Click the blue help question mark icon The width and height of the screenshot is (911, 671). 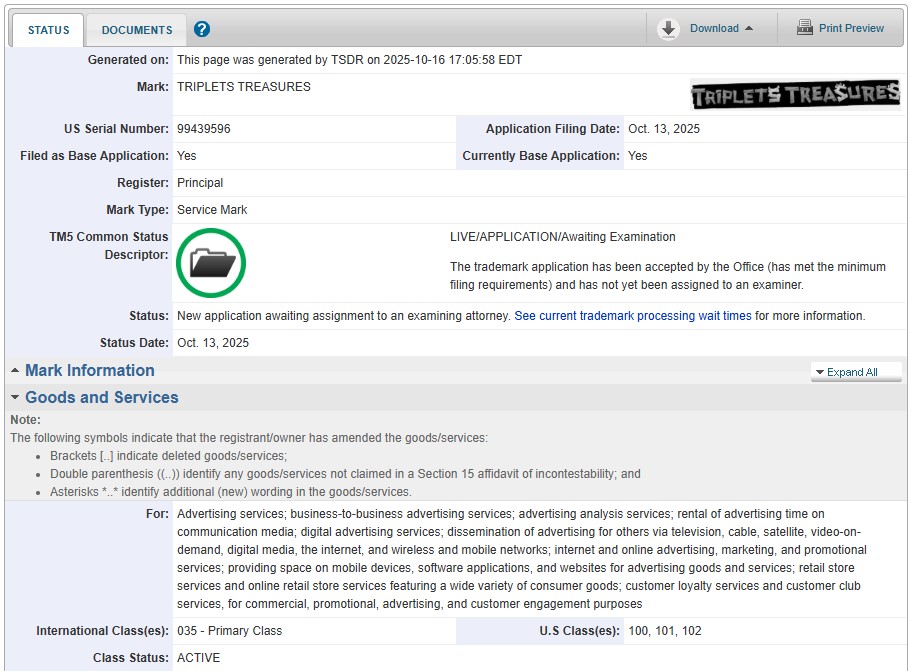click(x=202, y=29)
